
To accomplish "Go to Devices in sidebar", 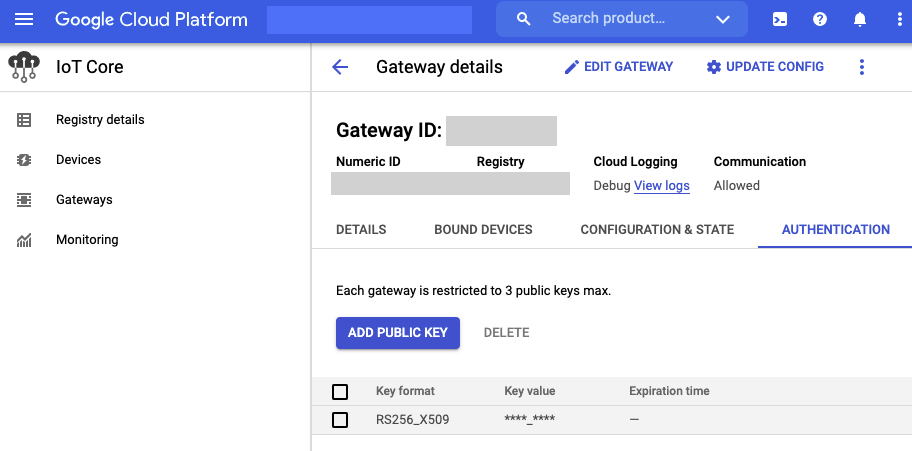I will (x=79, y=159).
